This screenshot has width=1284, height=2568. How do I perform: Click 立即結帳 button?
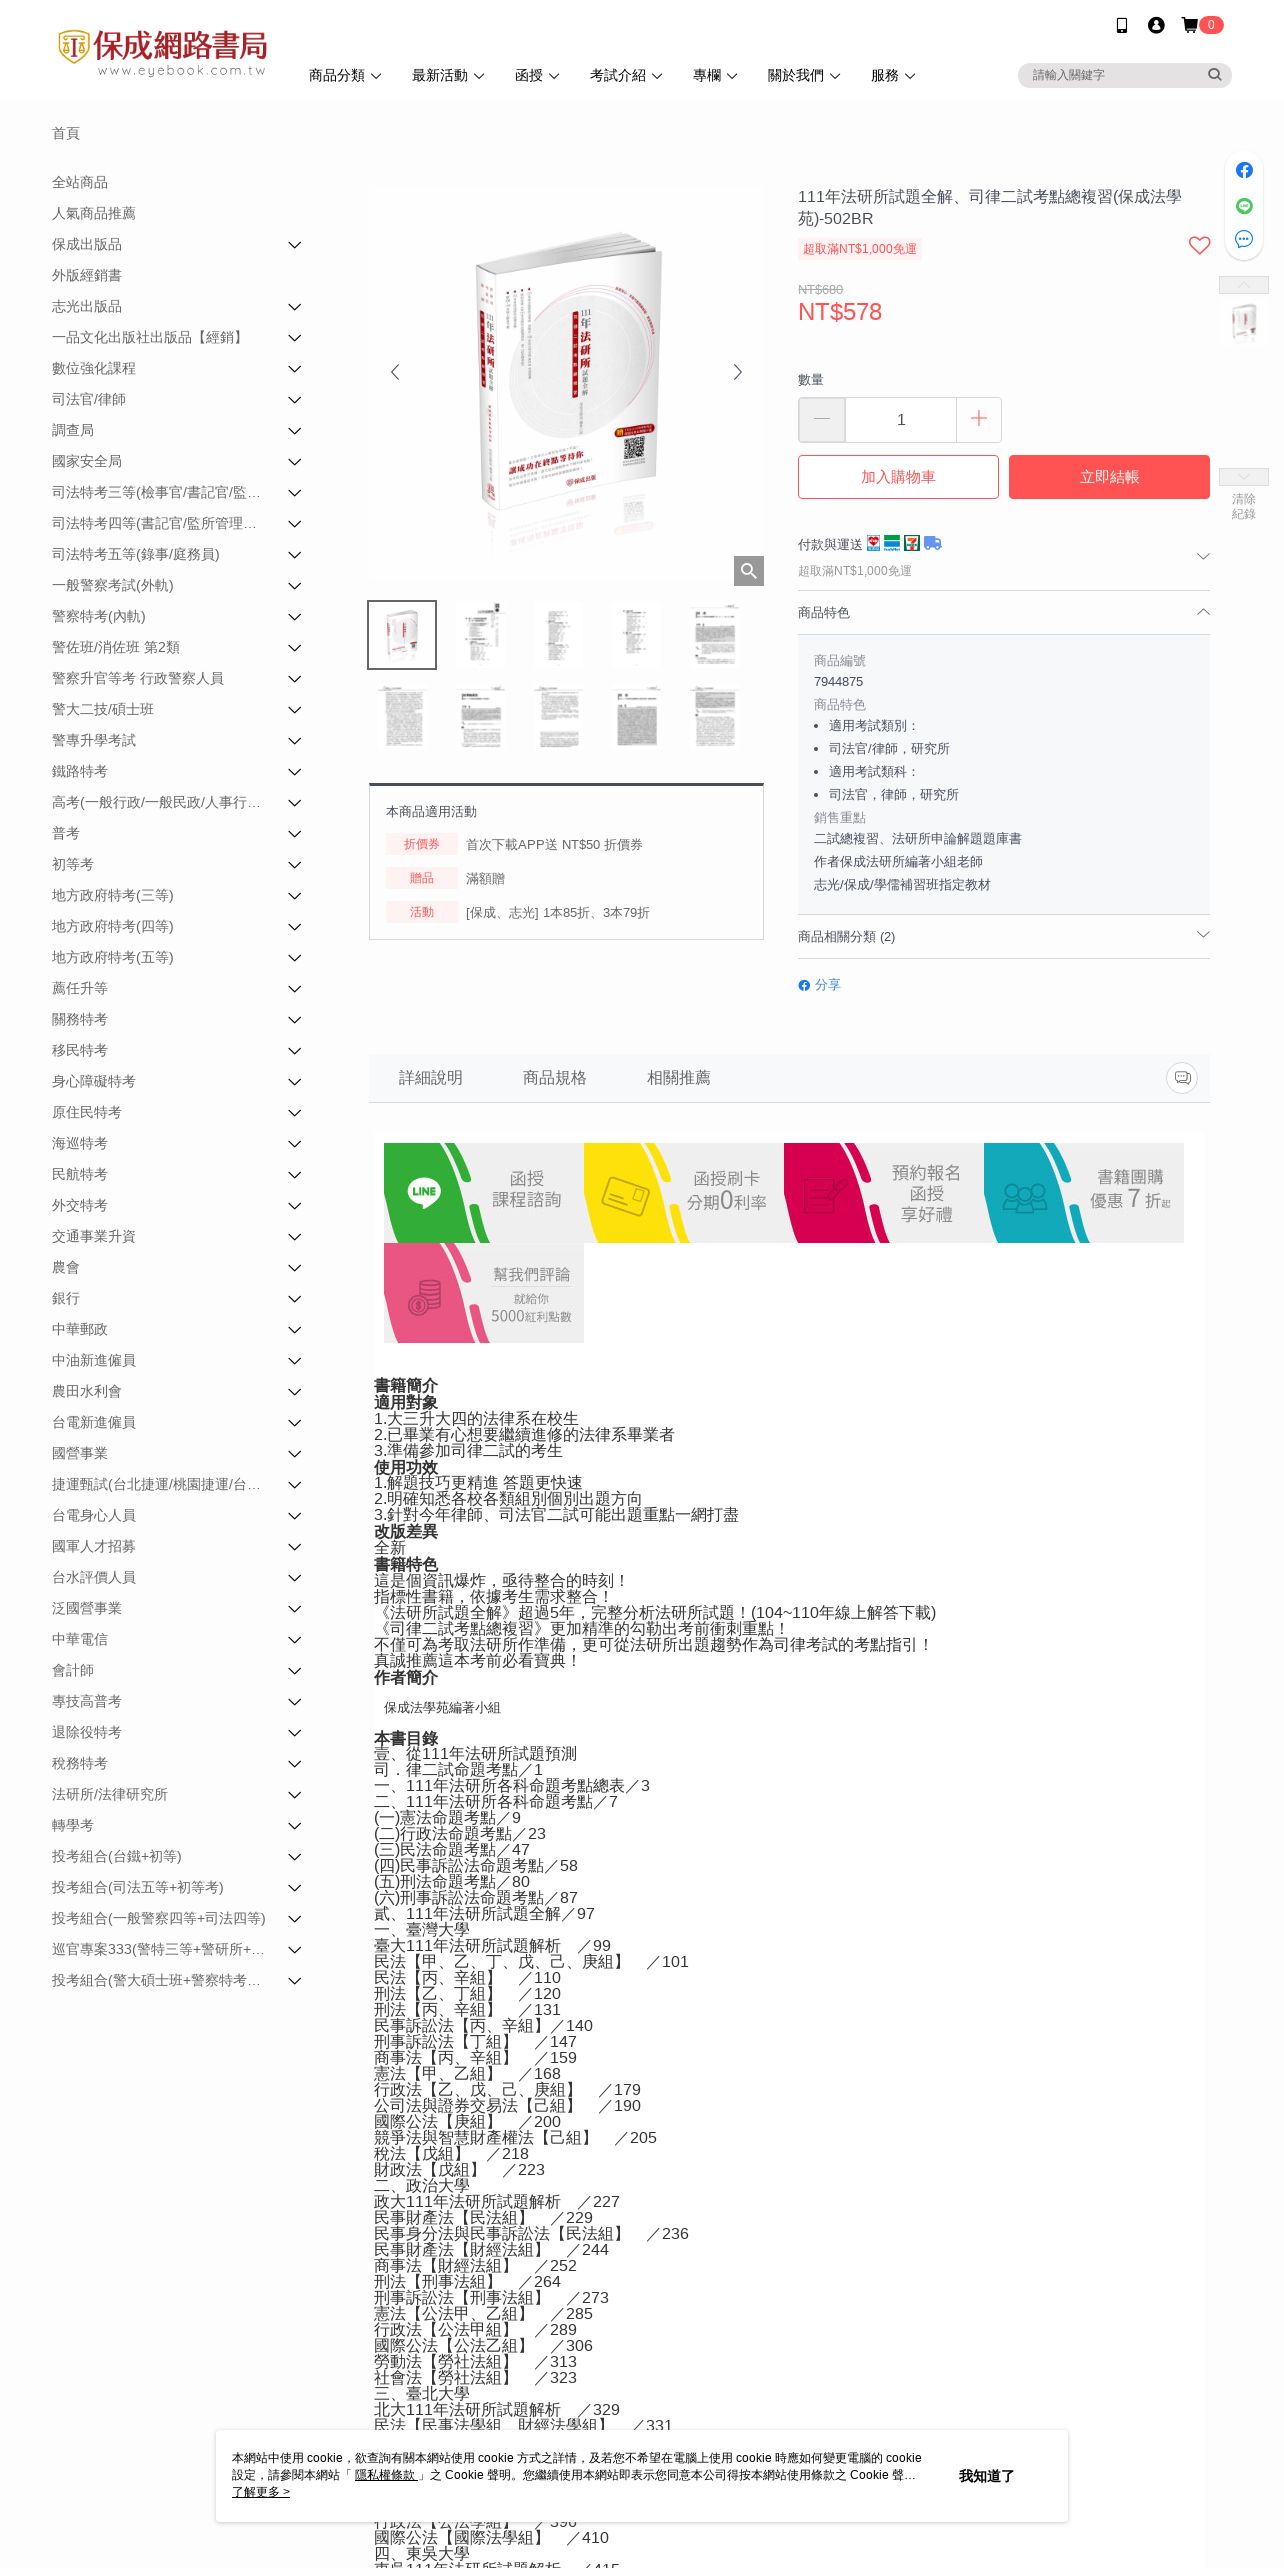tap(1109, 477)
